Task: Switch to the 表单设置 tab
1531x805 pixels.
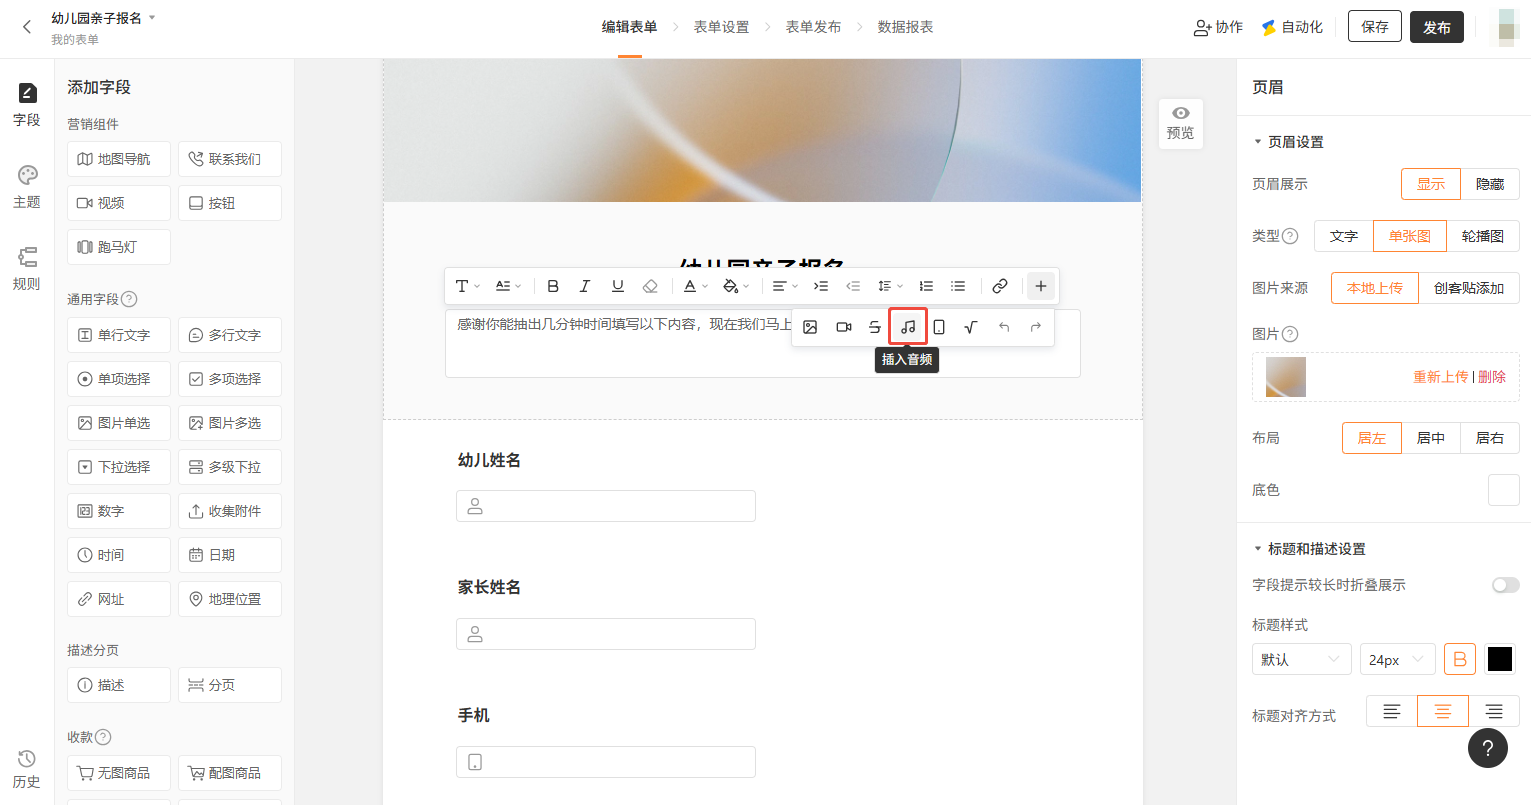Action: coord(721,27)
